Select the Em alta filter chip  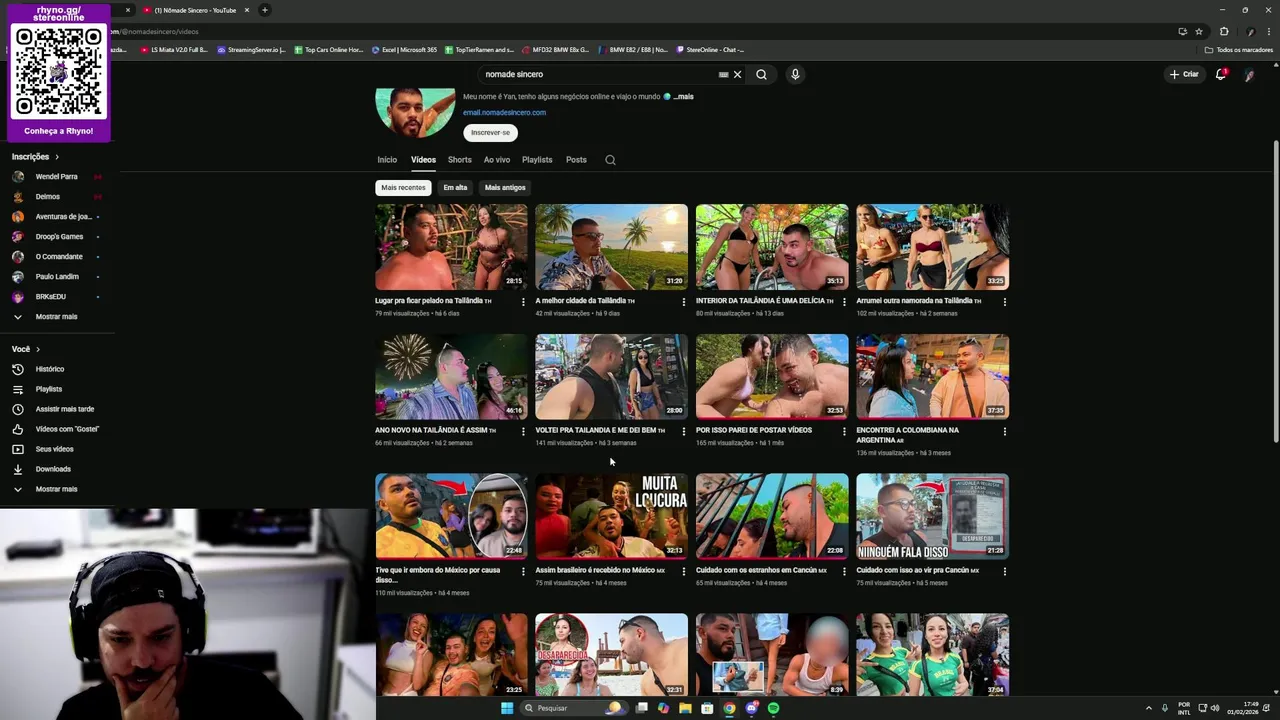click(x=455, y=188)
